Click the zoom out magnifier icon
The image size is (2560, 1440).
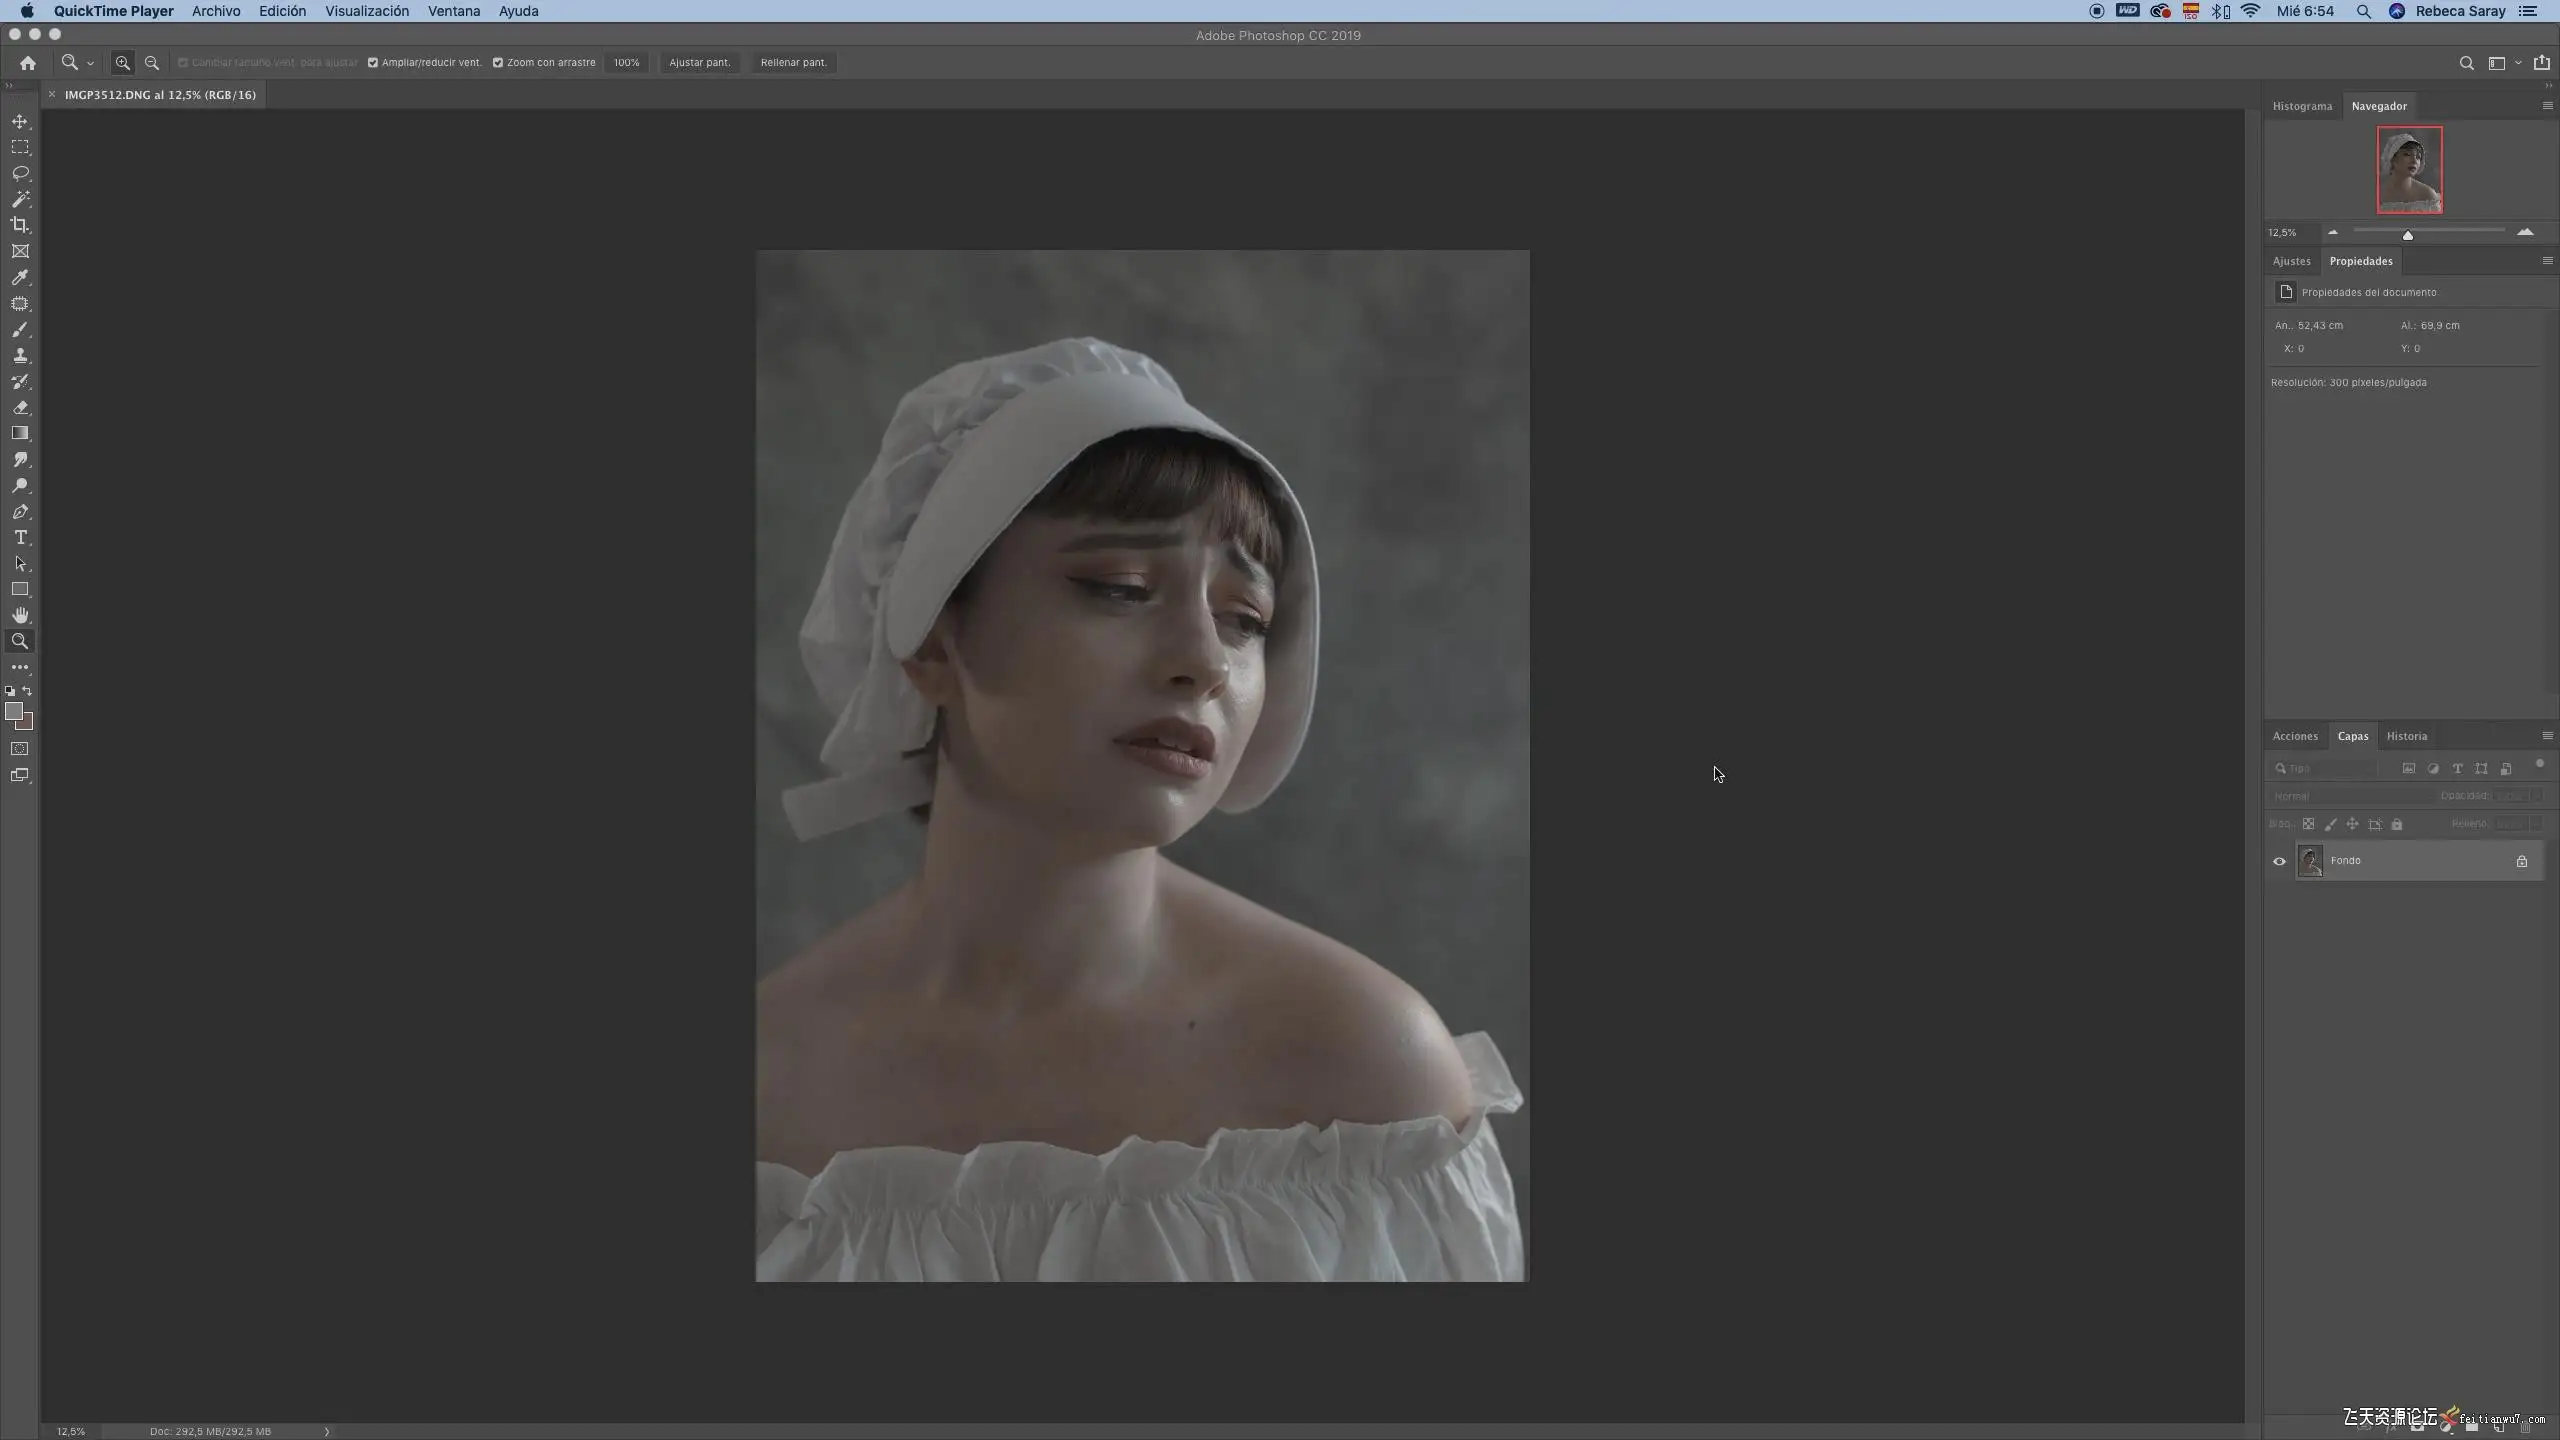152,62
